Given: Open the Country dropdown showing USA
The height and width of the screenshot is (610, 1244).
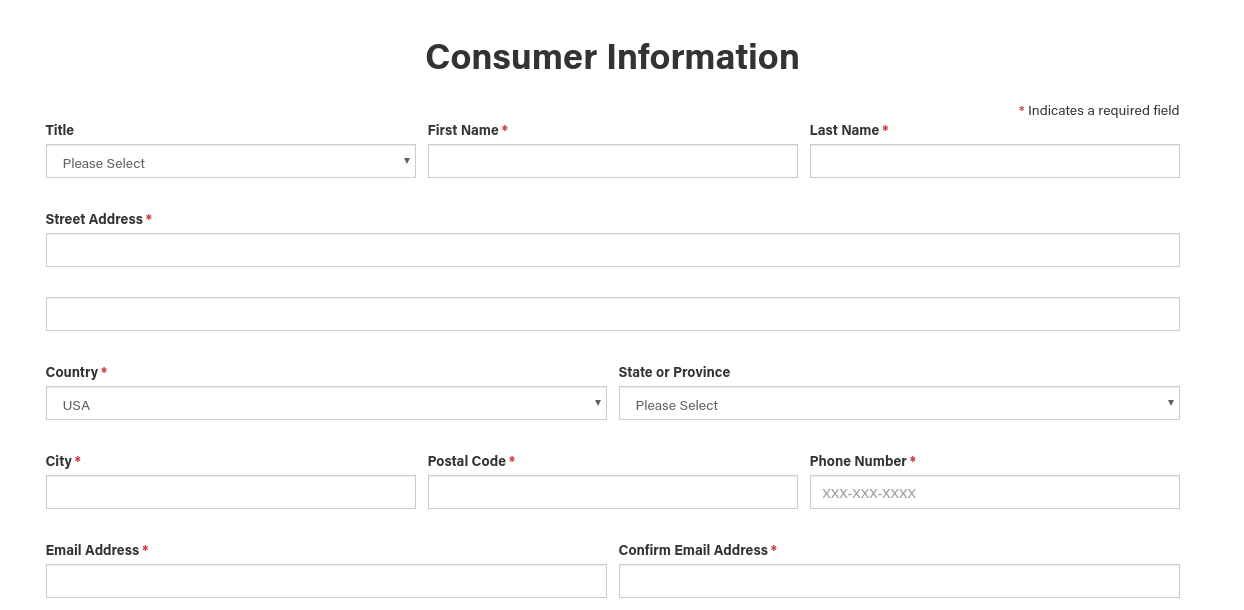Looking at the screenshot, I should tap(325, 404).
